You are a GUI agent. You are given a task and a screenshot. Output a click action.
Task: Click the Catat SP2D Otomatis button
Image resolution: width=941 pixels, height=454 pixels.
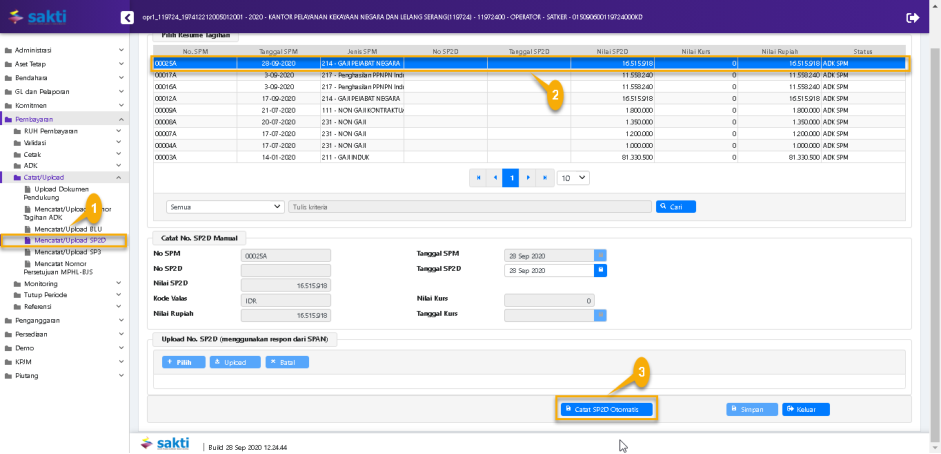coord(607,409)
